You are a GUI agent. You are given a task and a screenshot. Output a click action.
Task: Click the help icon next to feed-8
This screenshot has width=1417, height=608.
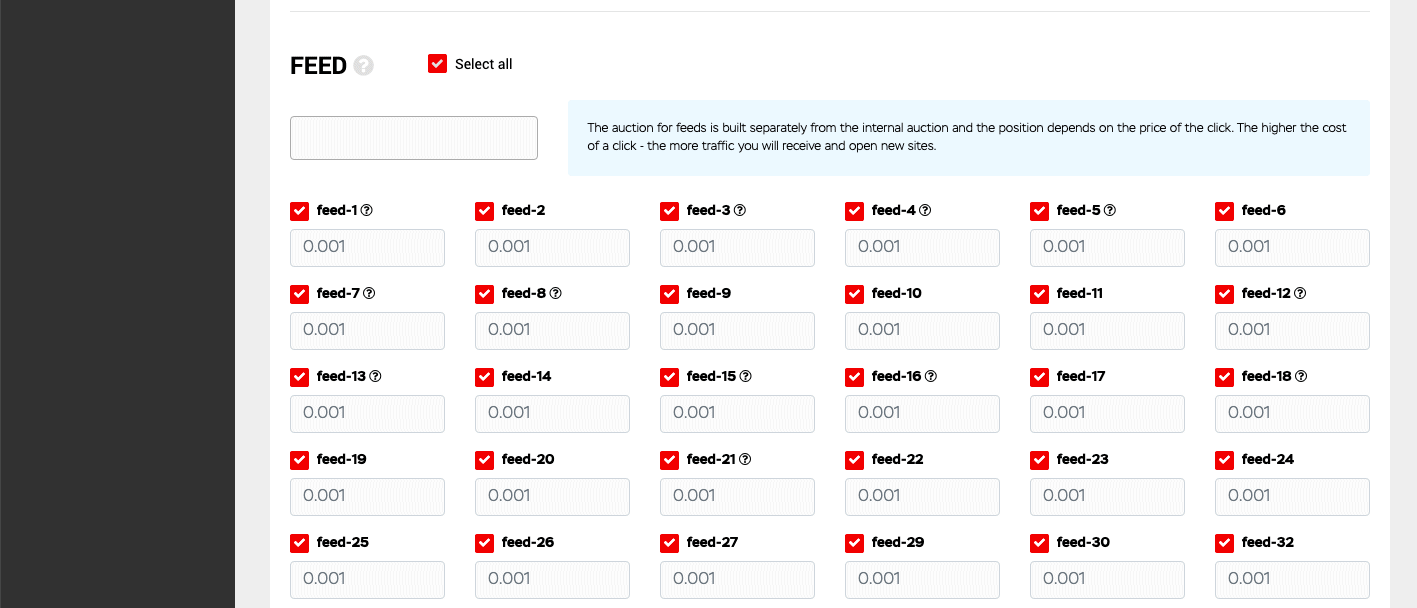556,294
